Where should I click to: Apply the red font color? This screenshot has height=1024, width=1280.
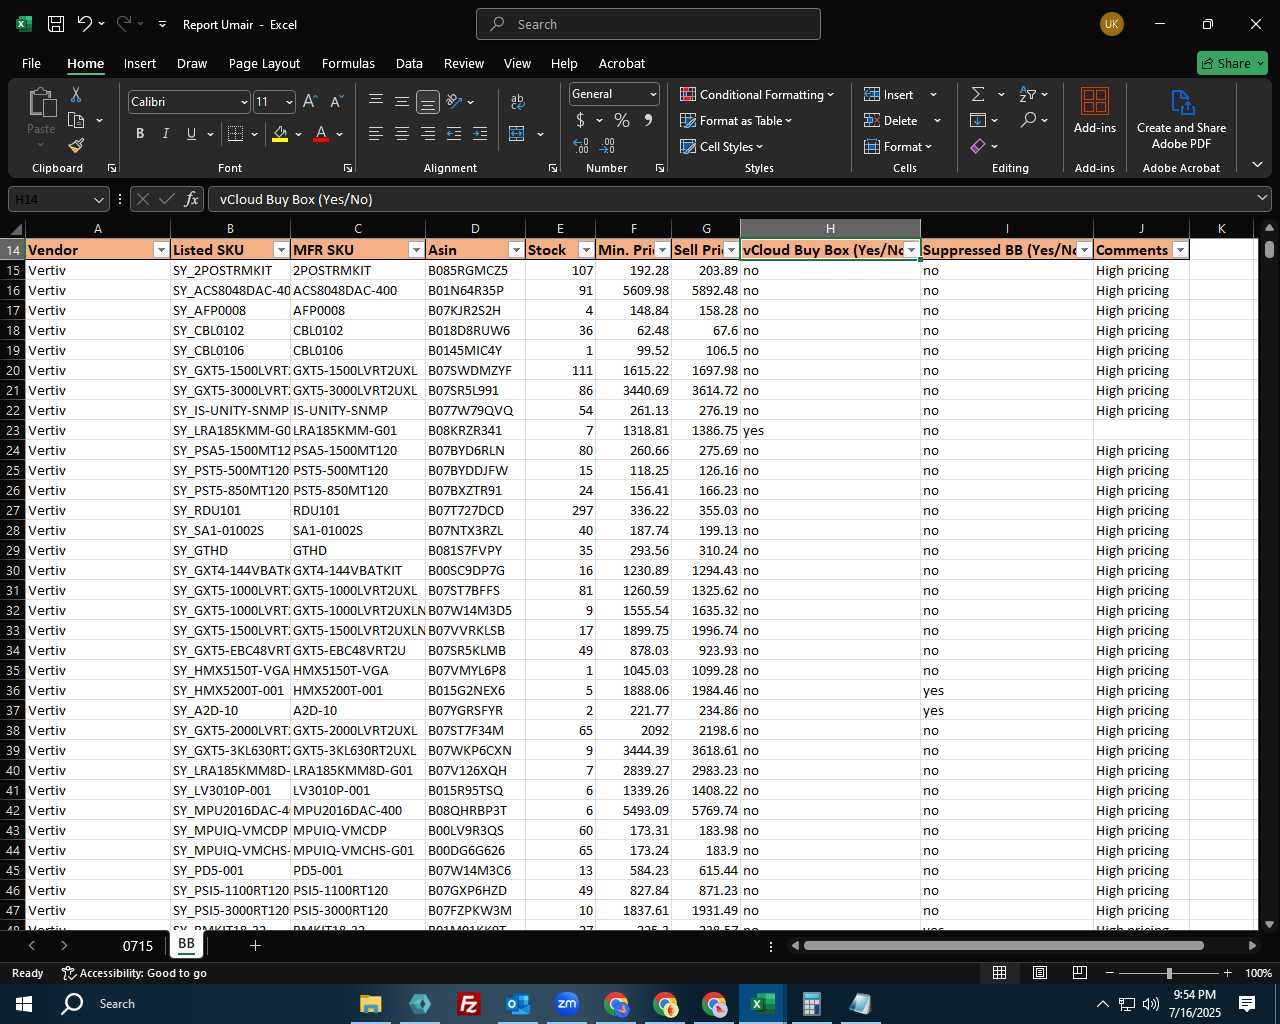point(321,133)
